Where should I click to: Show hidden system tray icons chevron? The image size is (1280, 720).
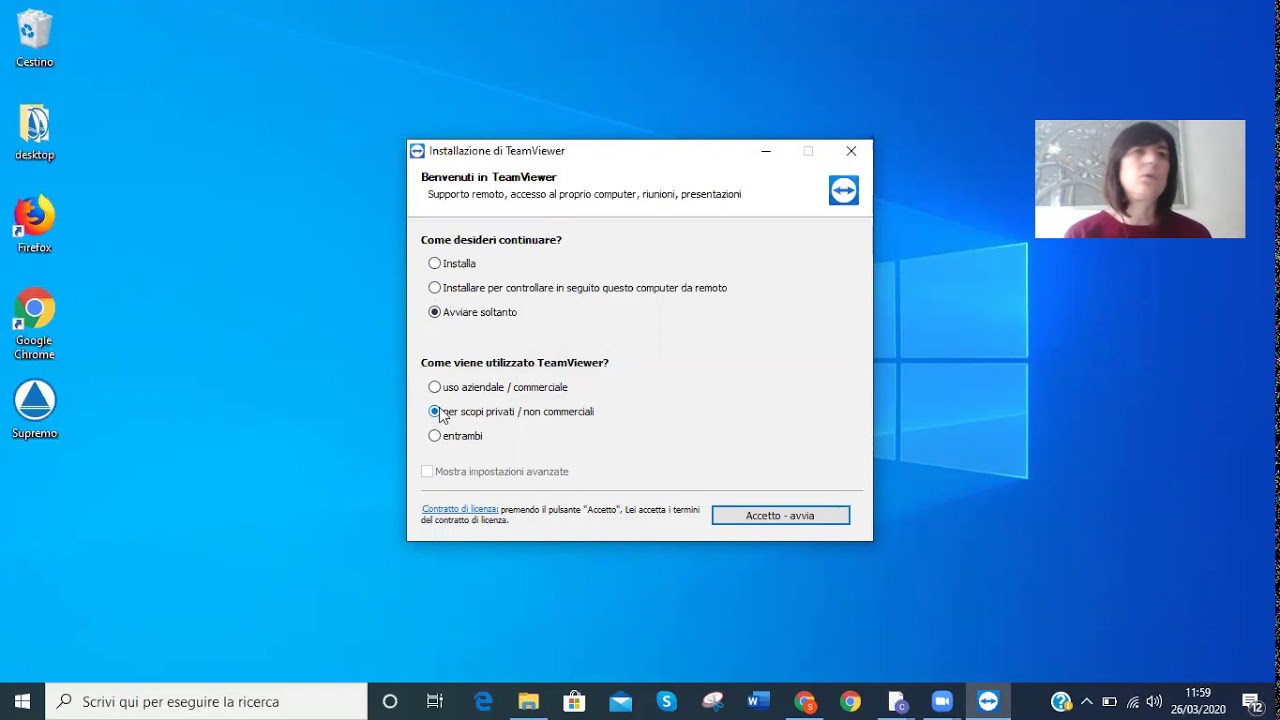pos(1087,702)
